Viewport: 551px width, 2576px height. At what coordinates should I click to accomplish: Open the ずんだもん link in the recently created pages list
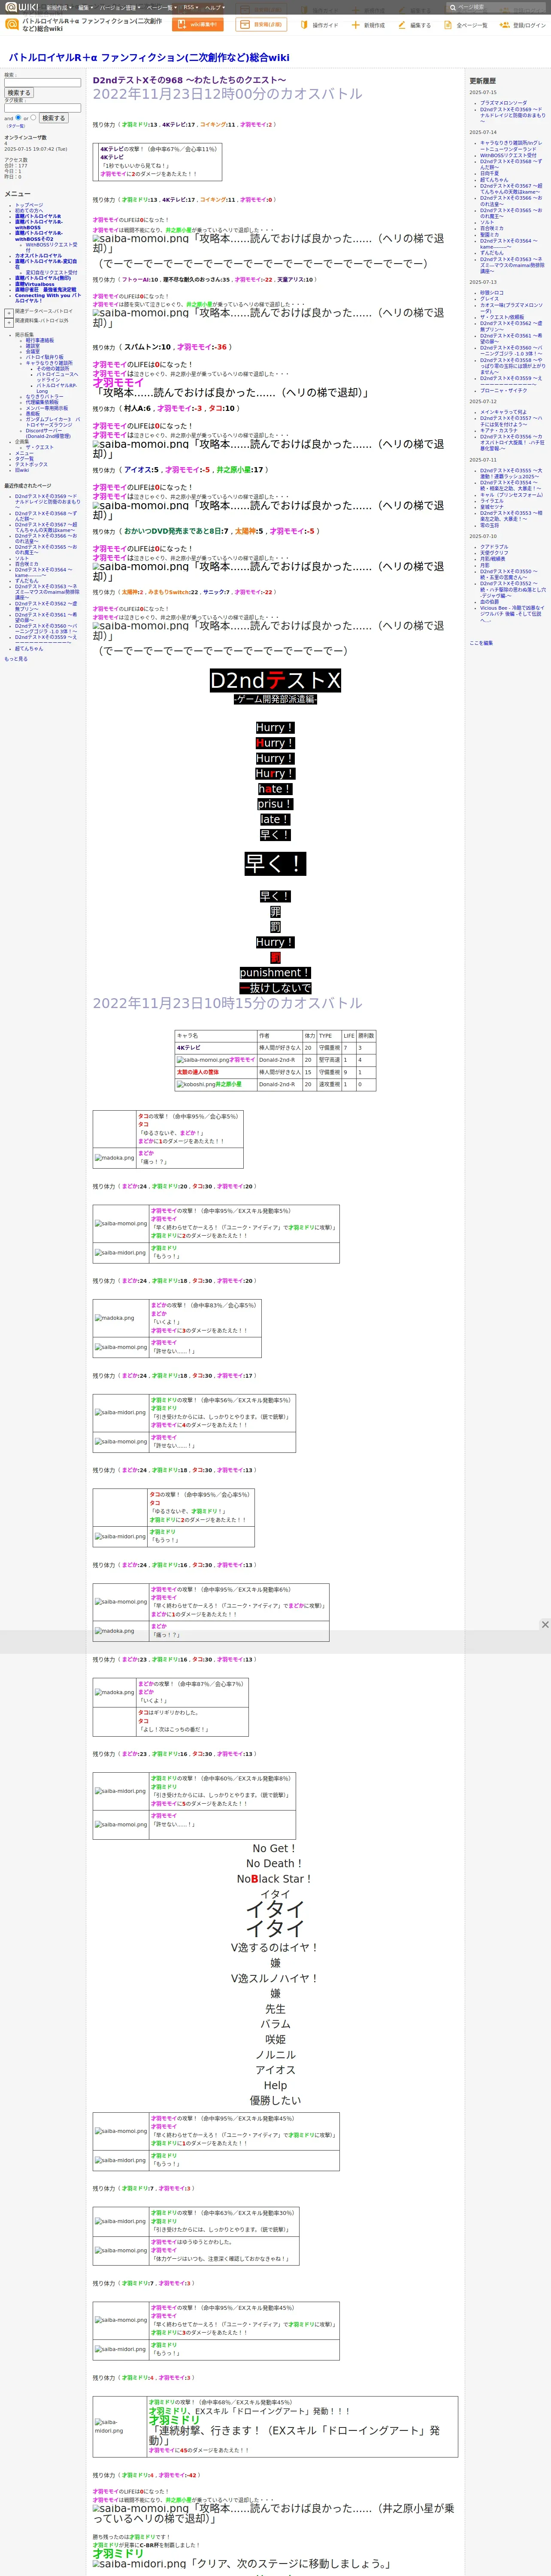[27, 581]
